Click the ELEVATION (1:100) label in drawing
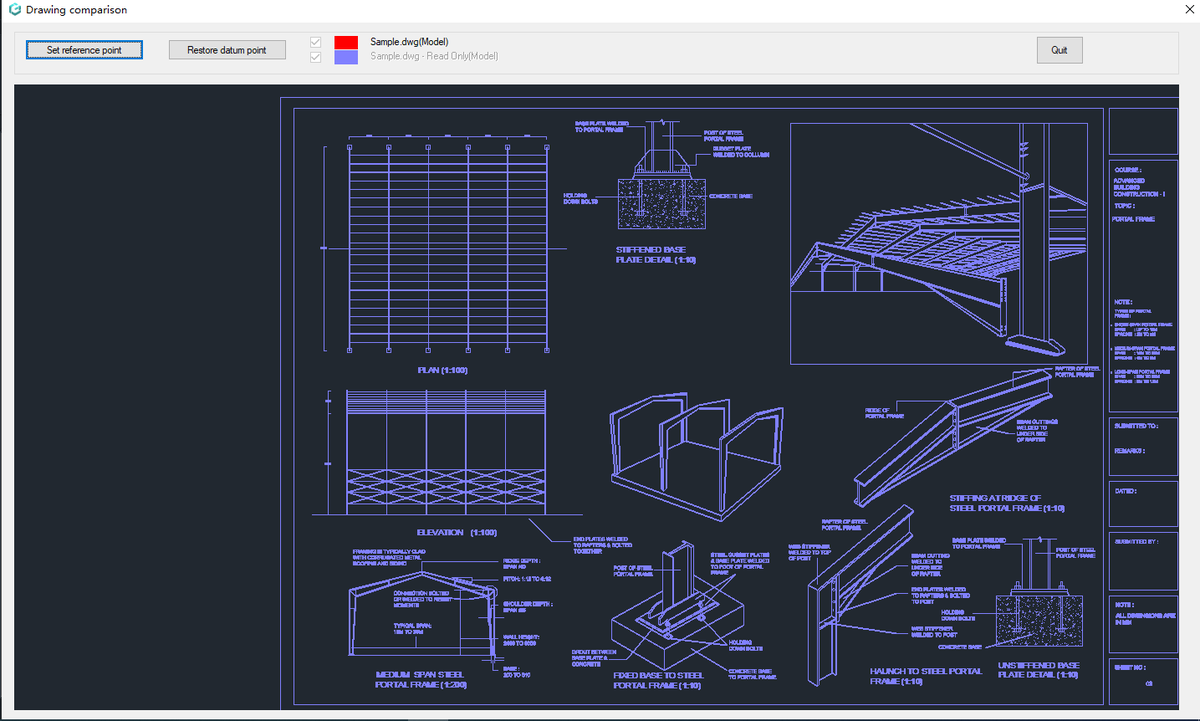Screen dimensions: 1200x721 pyautogui.click(x=456, y=532)
